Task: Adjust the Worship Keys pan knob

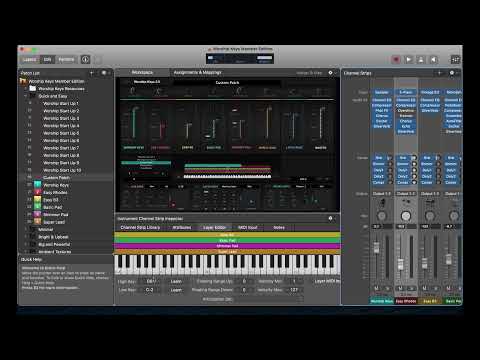Action: pyautogui.click(x=382, y=216)
